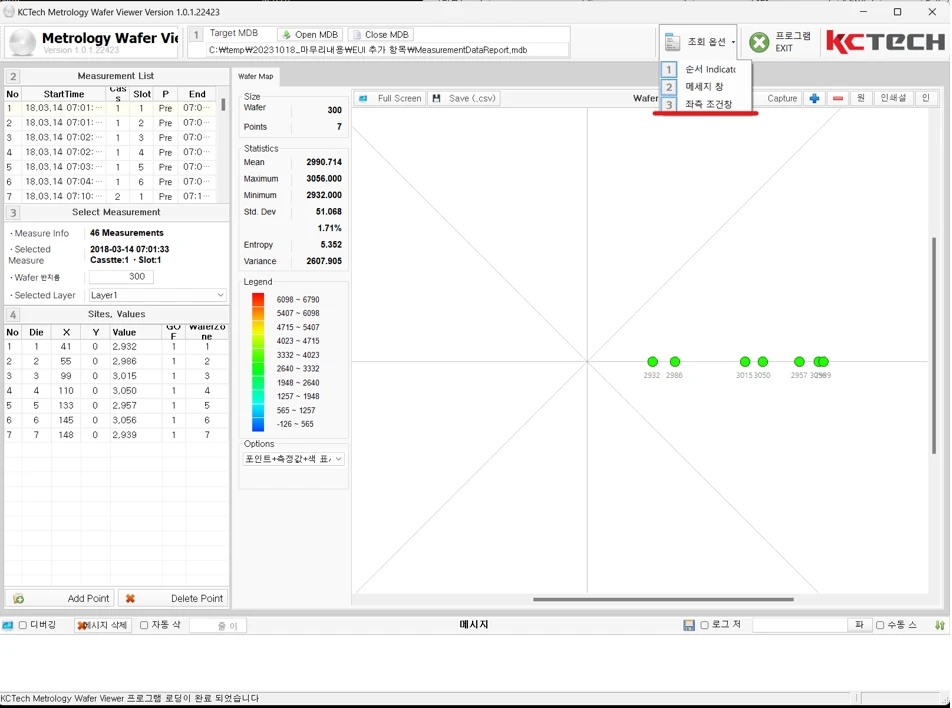Toggle the 수동 스 checkbox
Viewport: 952px width, 708px height.
click(x=880, y=625)
